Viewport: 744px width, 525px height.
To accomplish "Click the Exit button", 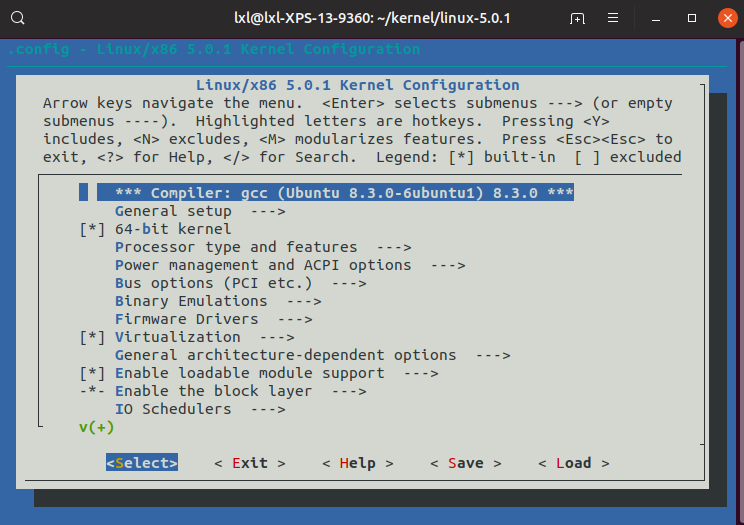I will coord(250,463).
